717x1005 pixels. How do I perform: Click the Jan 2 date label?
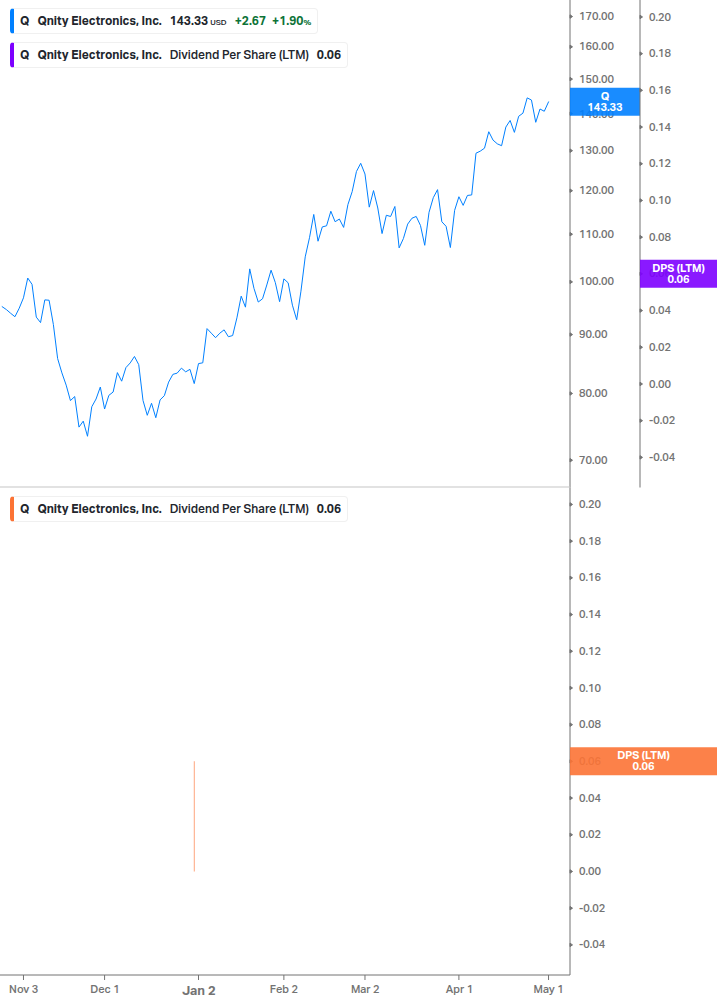click(x=199, y=990)
